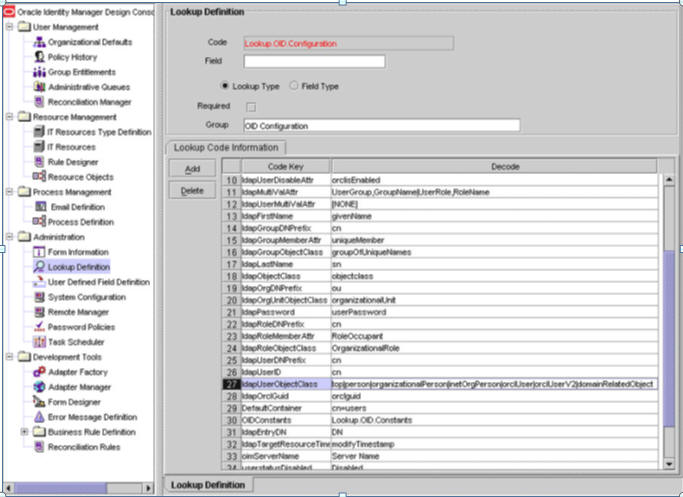
Task: Collapse the Resource Management folder
Action: 10,117
